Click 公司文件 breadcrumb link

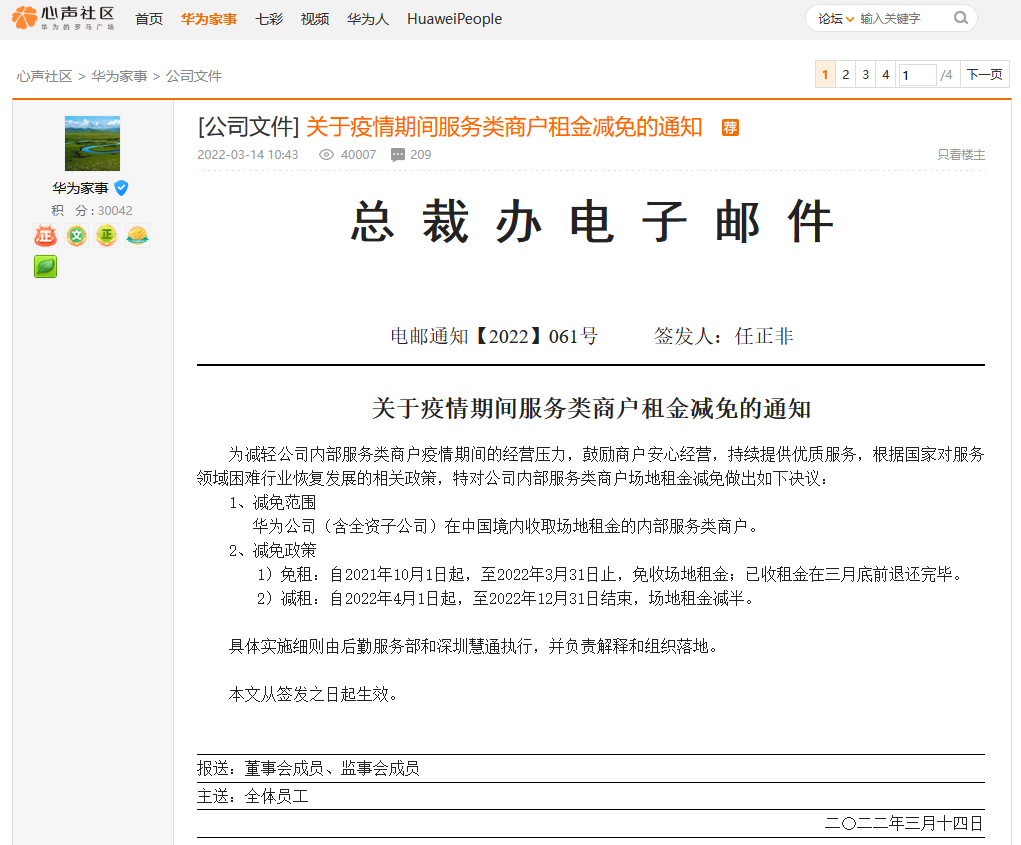coord(194,76)
